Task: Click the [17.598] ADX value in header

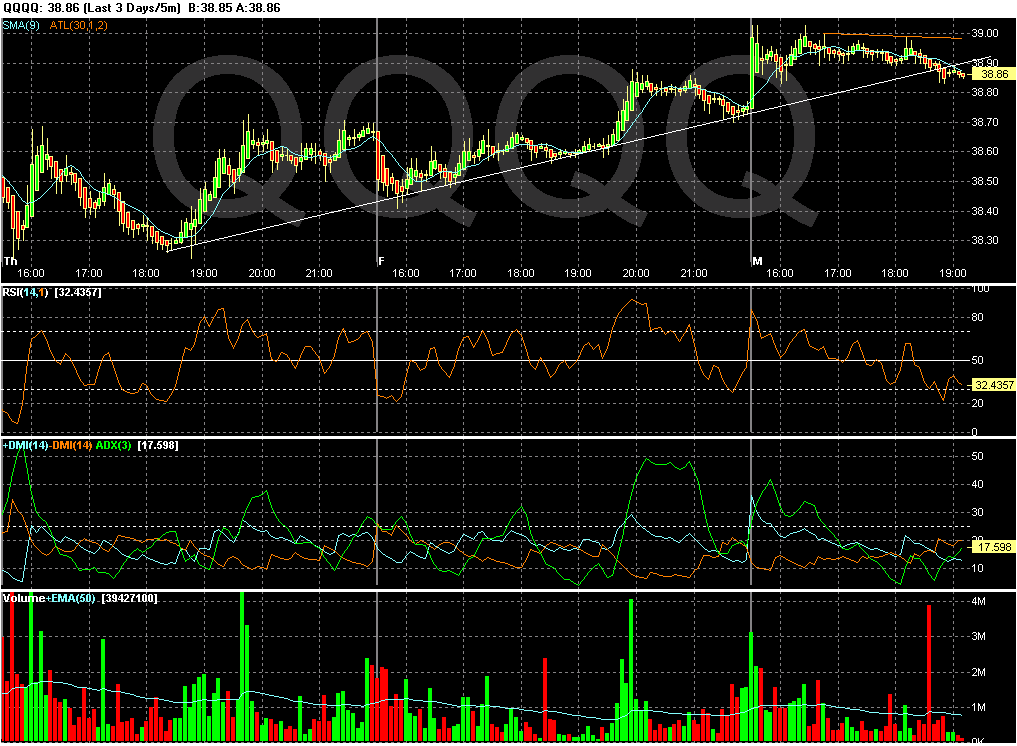Action: [x=158, y=446]
